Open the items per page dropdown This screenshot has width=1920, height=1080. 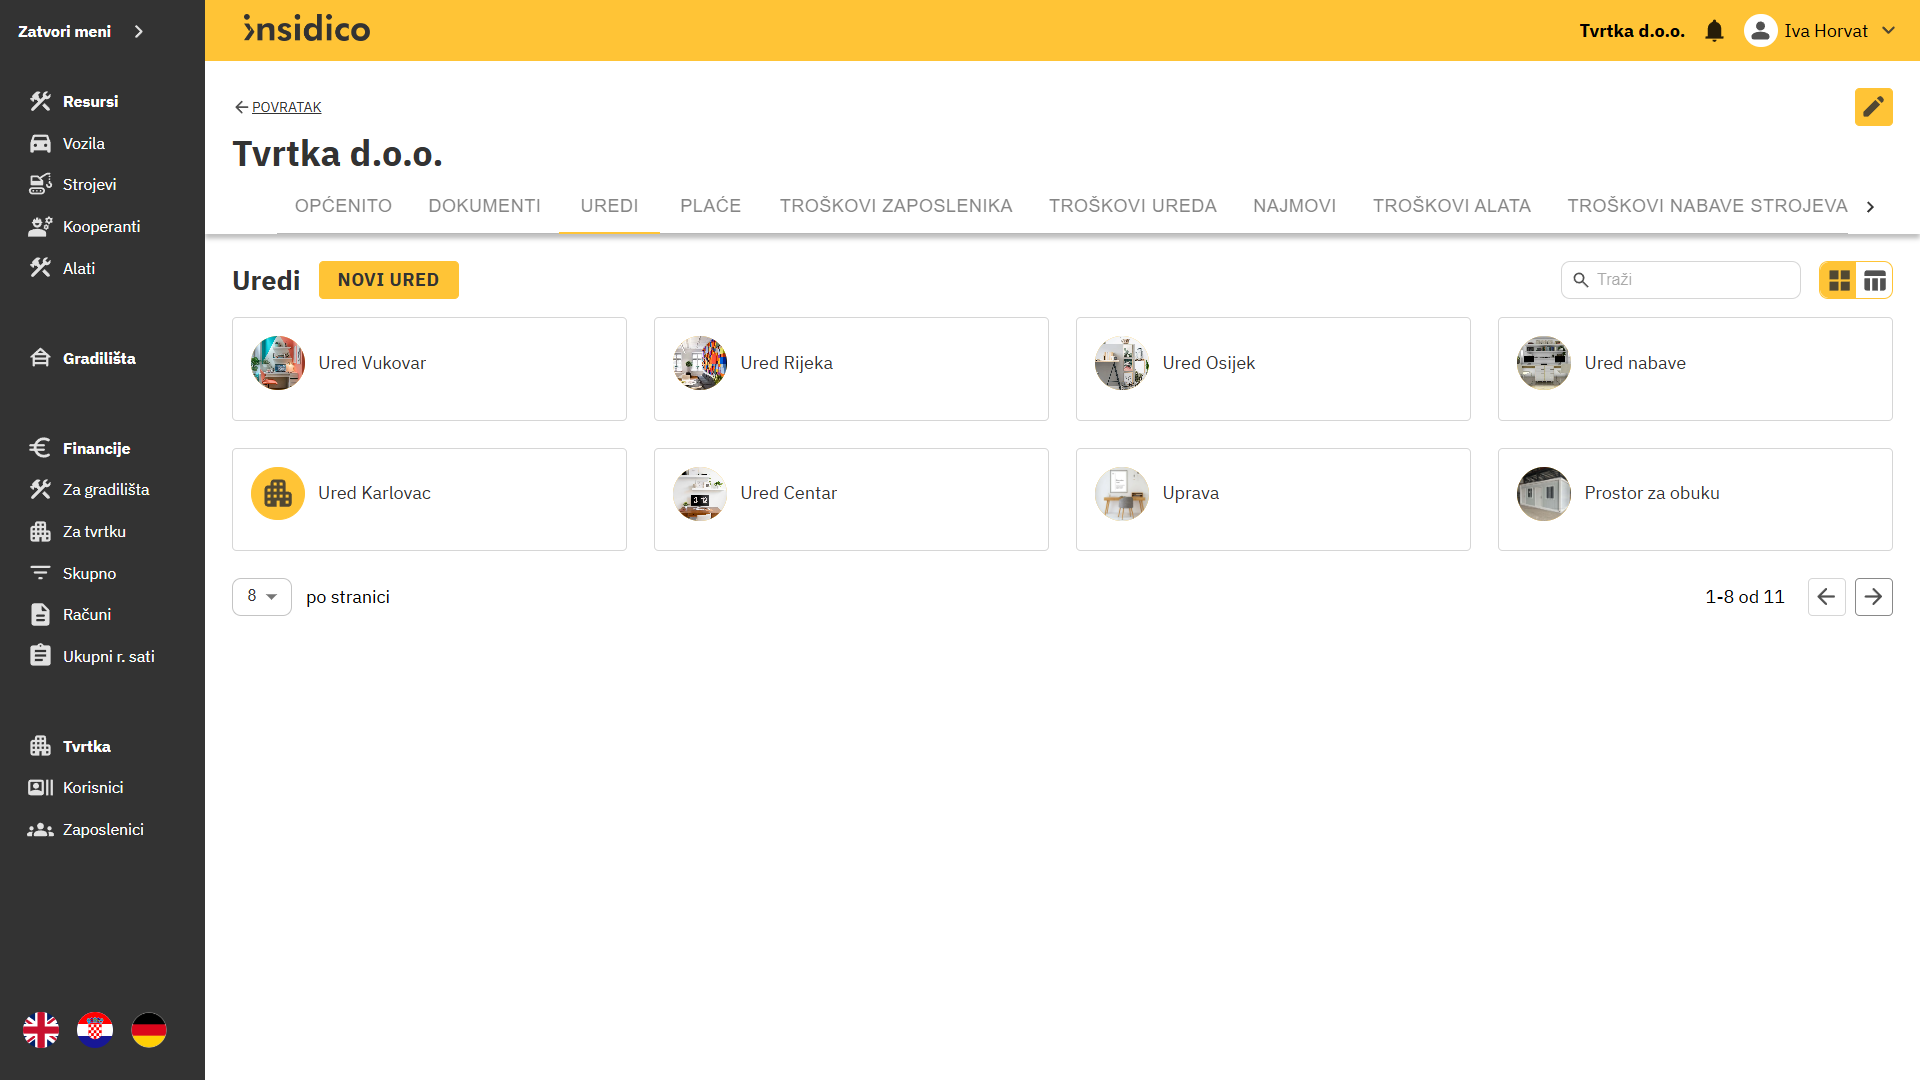pyautogui.click(x=262, y=596)
